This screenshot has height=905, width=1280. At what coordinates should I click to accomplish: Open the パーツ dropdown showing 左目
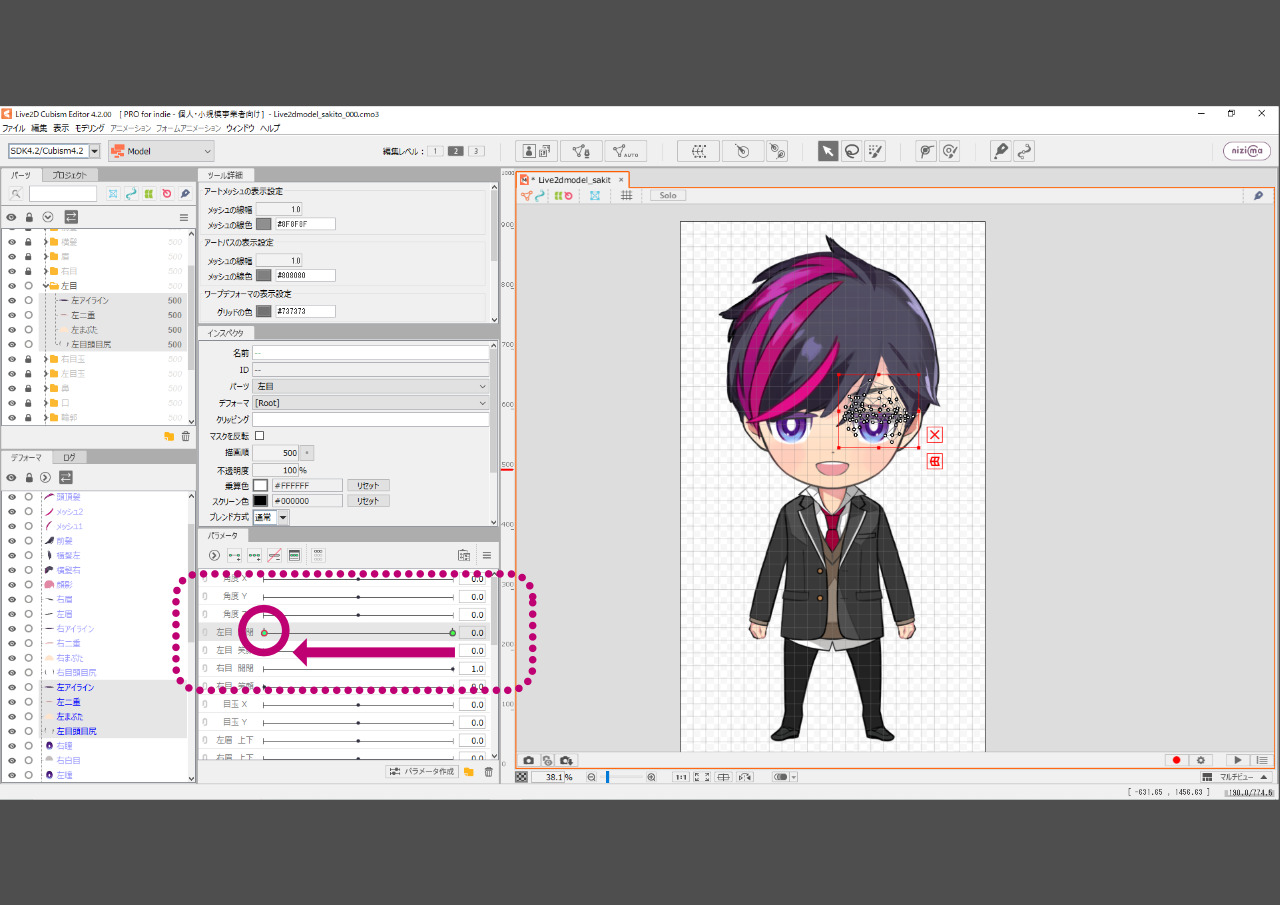pos(371,386)
